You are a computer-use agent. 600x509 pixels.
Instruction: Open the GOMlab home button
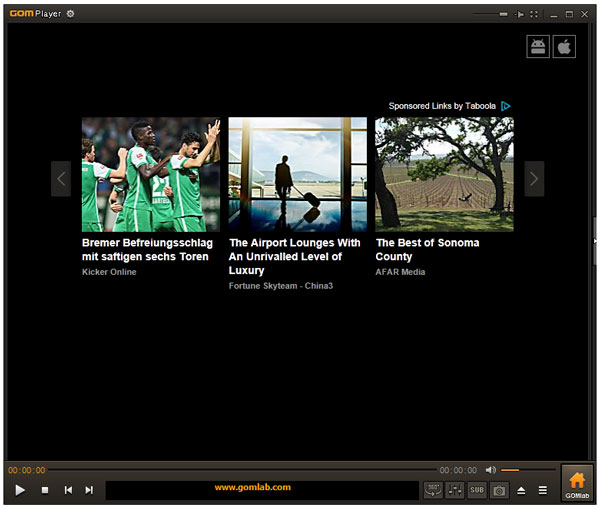coord(577,483)
